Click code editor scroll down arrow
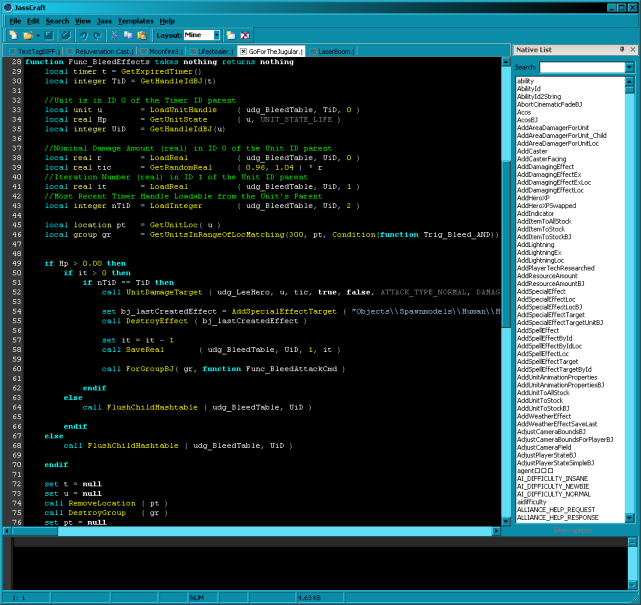This screenshot has width=641, height=605. click(506, 521)
